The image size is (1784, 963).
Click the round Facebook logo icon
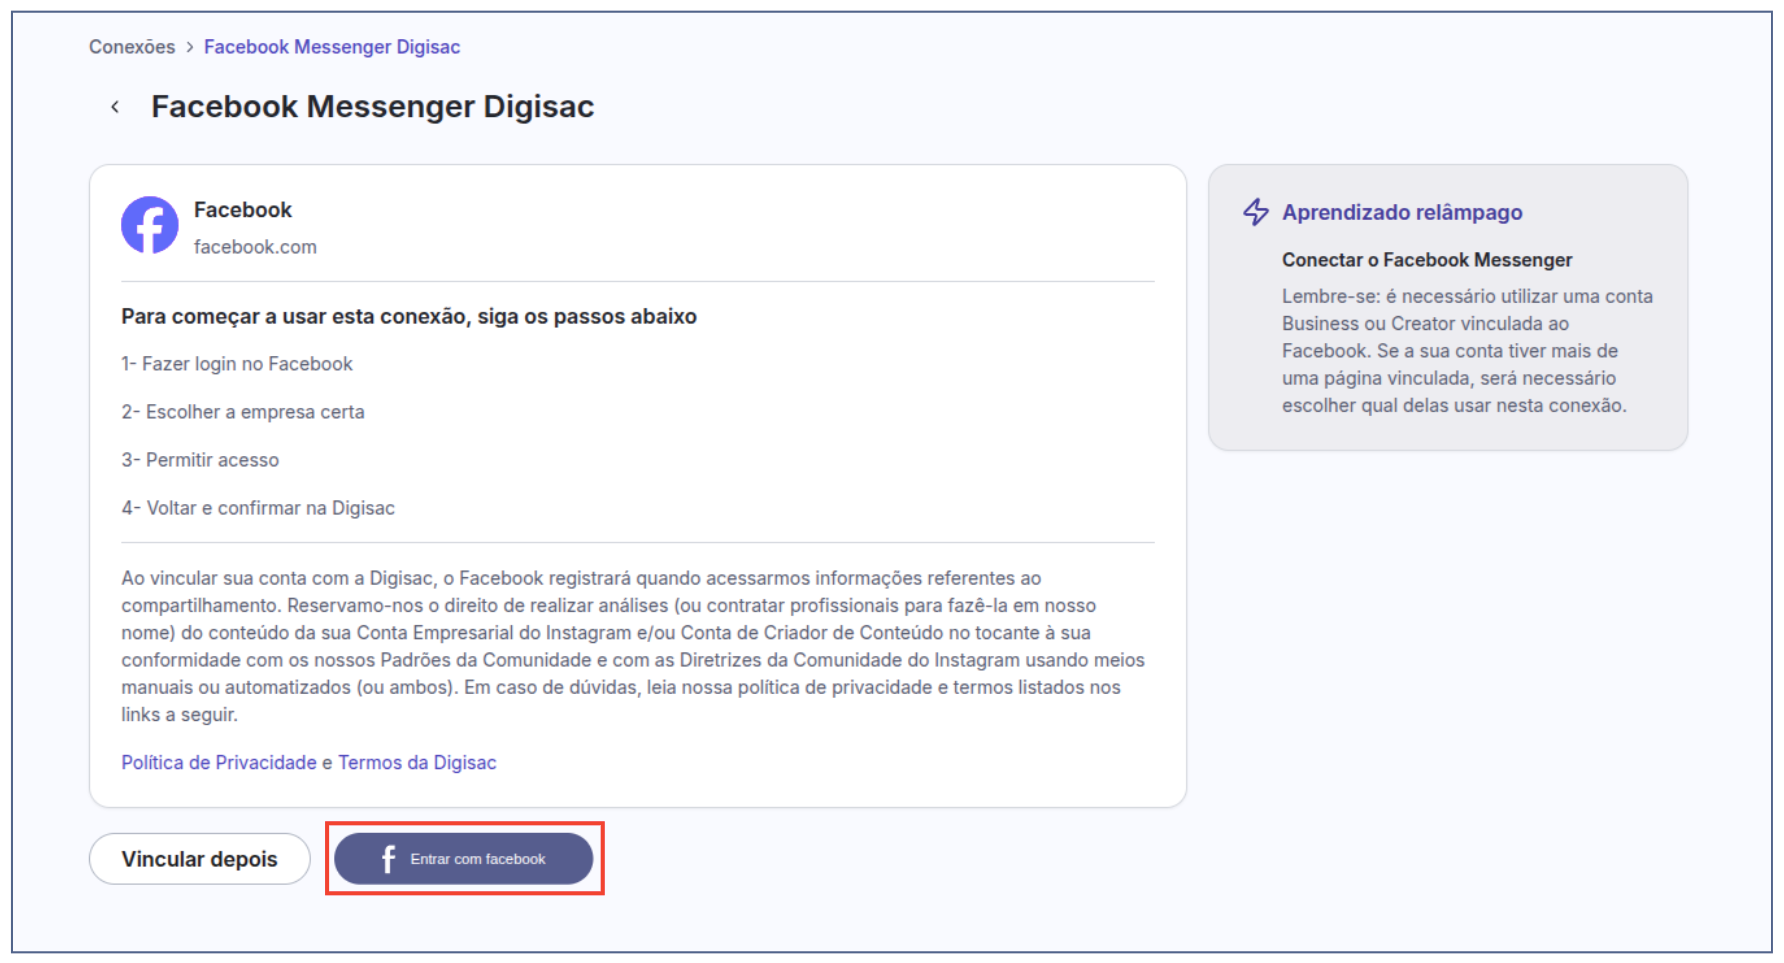(150, 225)
